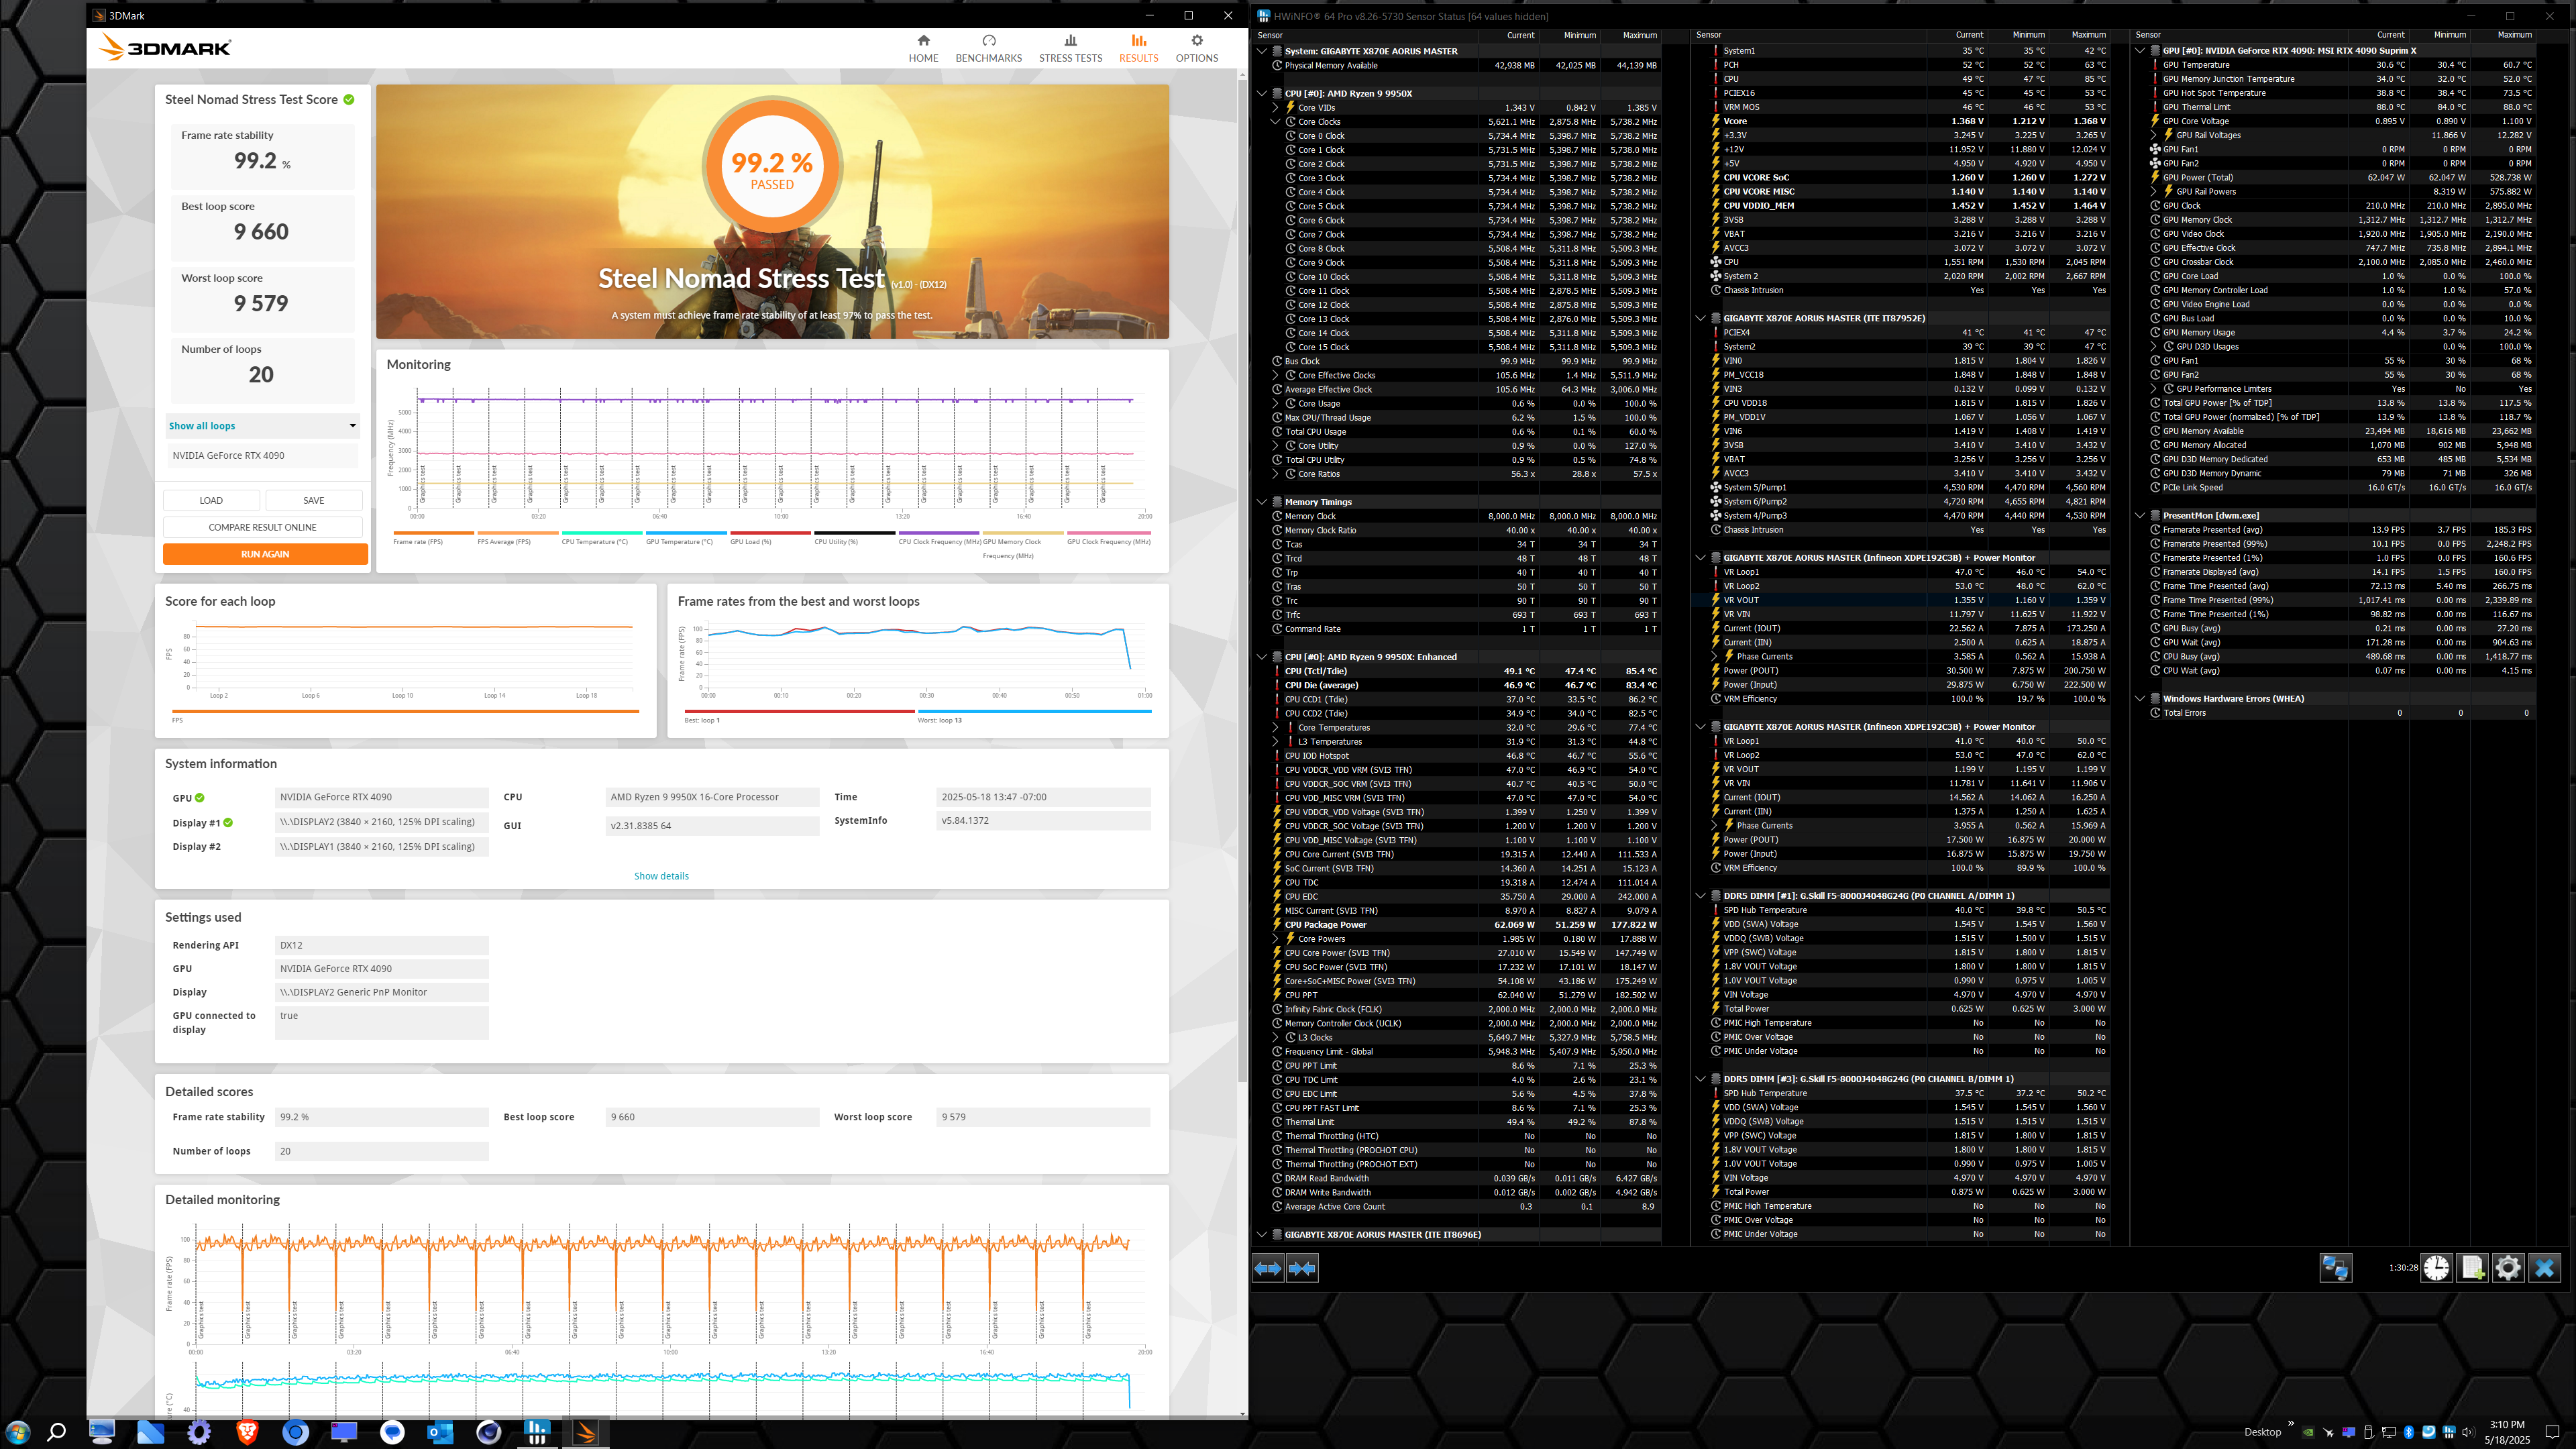Open the BENCHMARKS tab in 3DMark
This screenshot has height=1449, width=2576.
(x=988, y=48)
